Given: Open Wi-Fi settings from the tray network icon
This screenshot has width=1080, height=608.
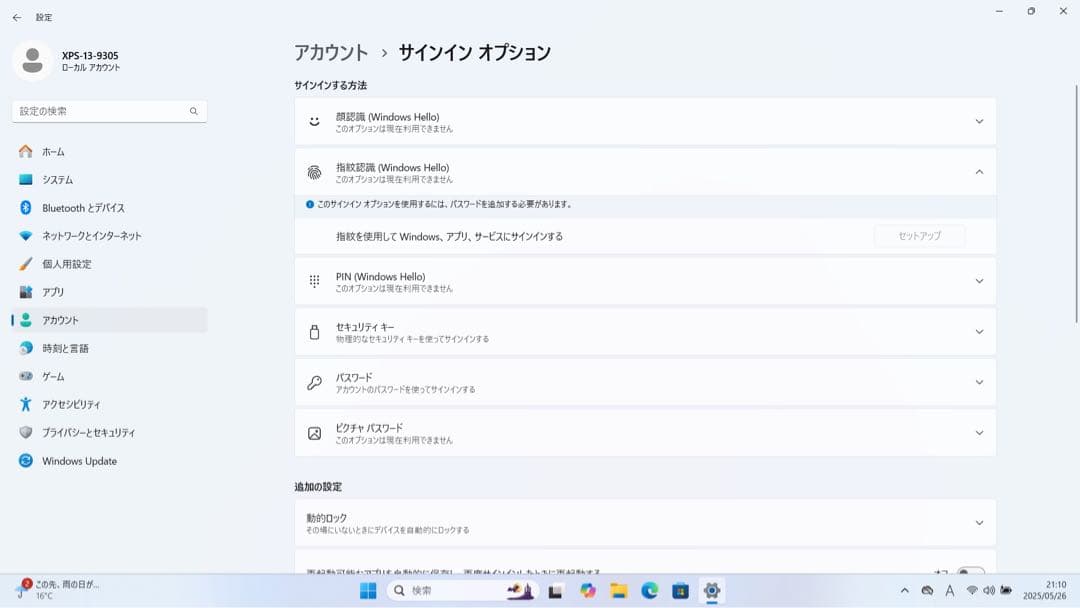Looking at the screenshot, I should coord(973,590).
